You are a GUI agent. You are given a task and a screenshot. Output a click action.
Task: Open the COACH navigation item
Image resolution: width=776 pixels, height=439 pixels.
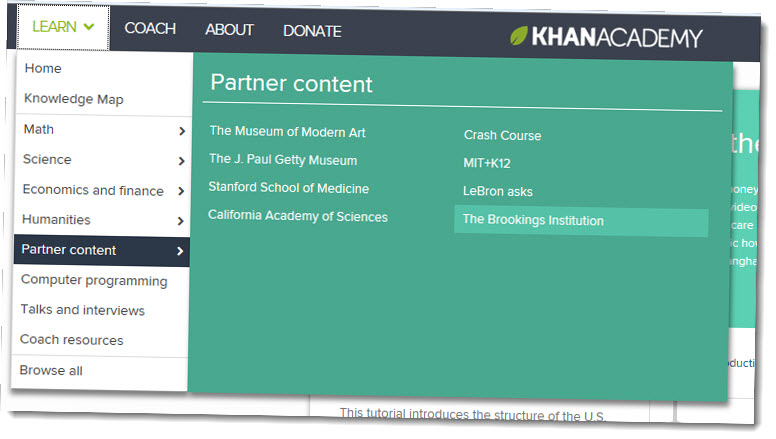point(150,29)
